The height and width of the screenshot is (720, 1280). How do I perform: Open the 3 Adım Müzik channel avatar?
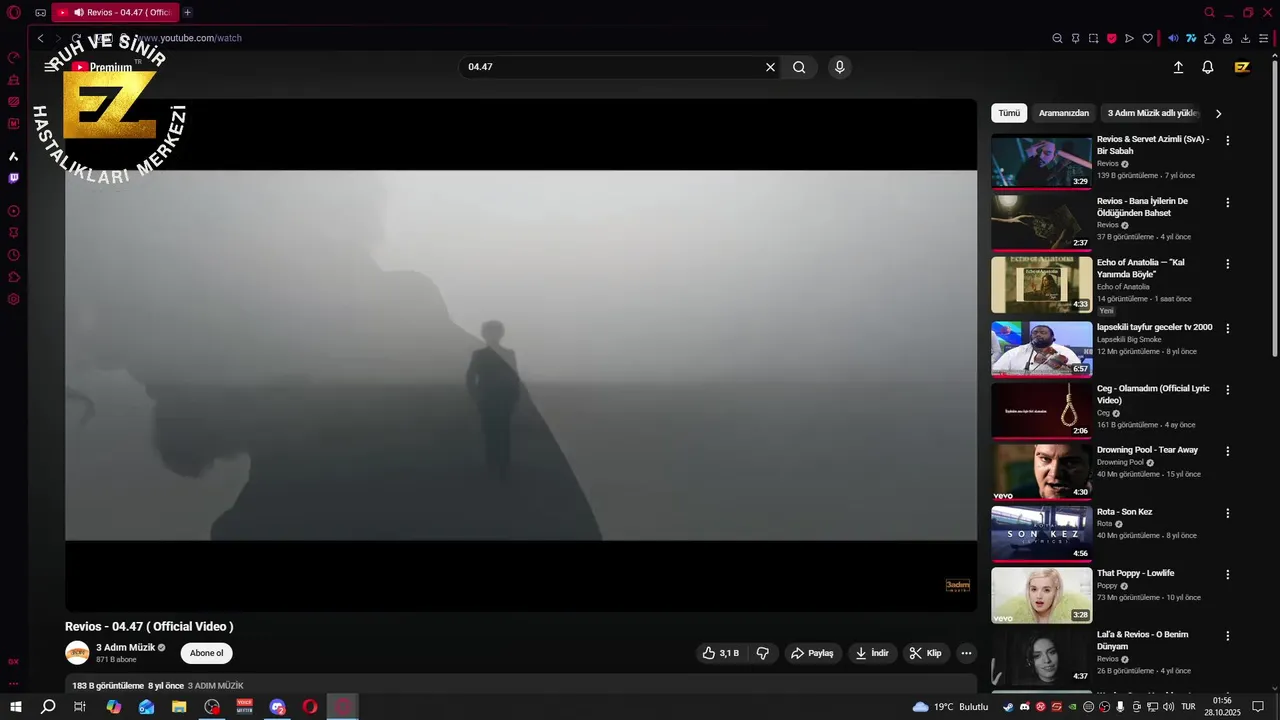click(77, 653)
